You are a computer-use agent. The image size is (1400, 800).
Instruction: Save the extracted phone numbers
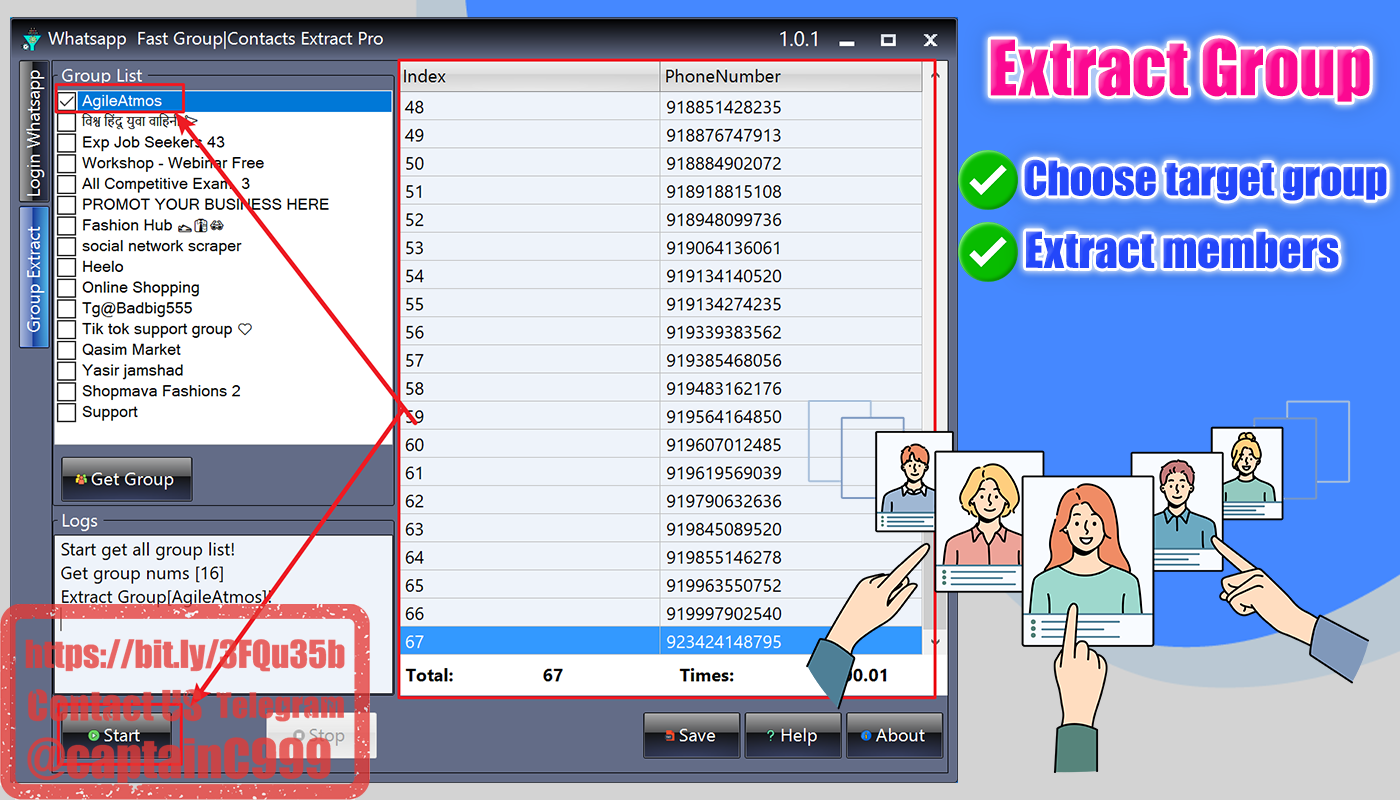click(691, 735)
